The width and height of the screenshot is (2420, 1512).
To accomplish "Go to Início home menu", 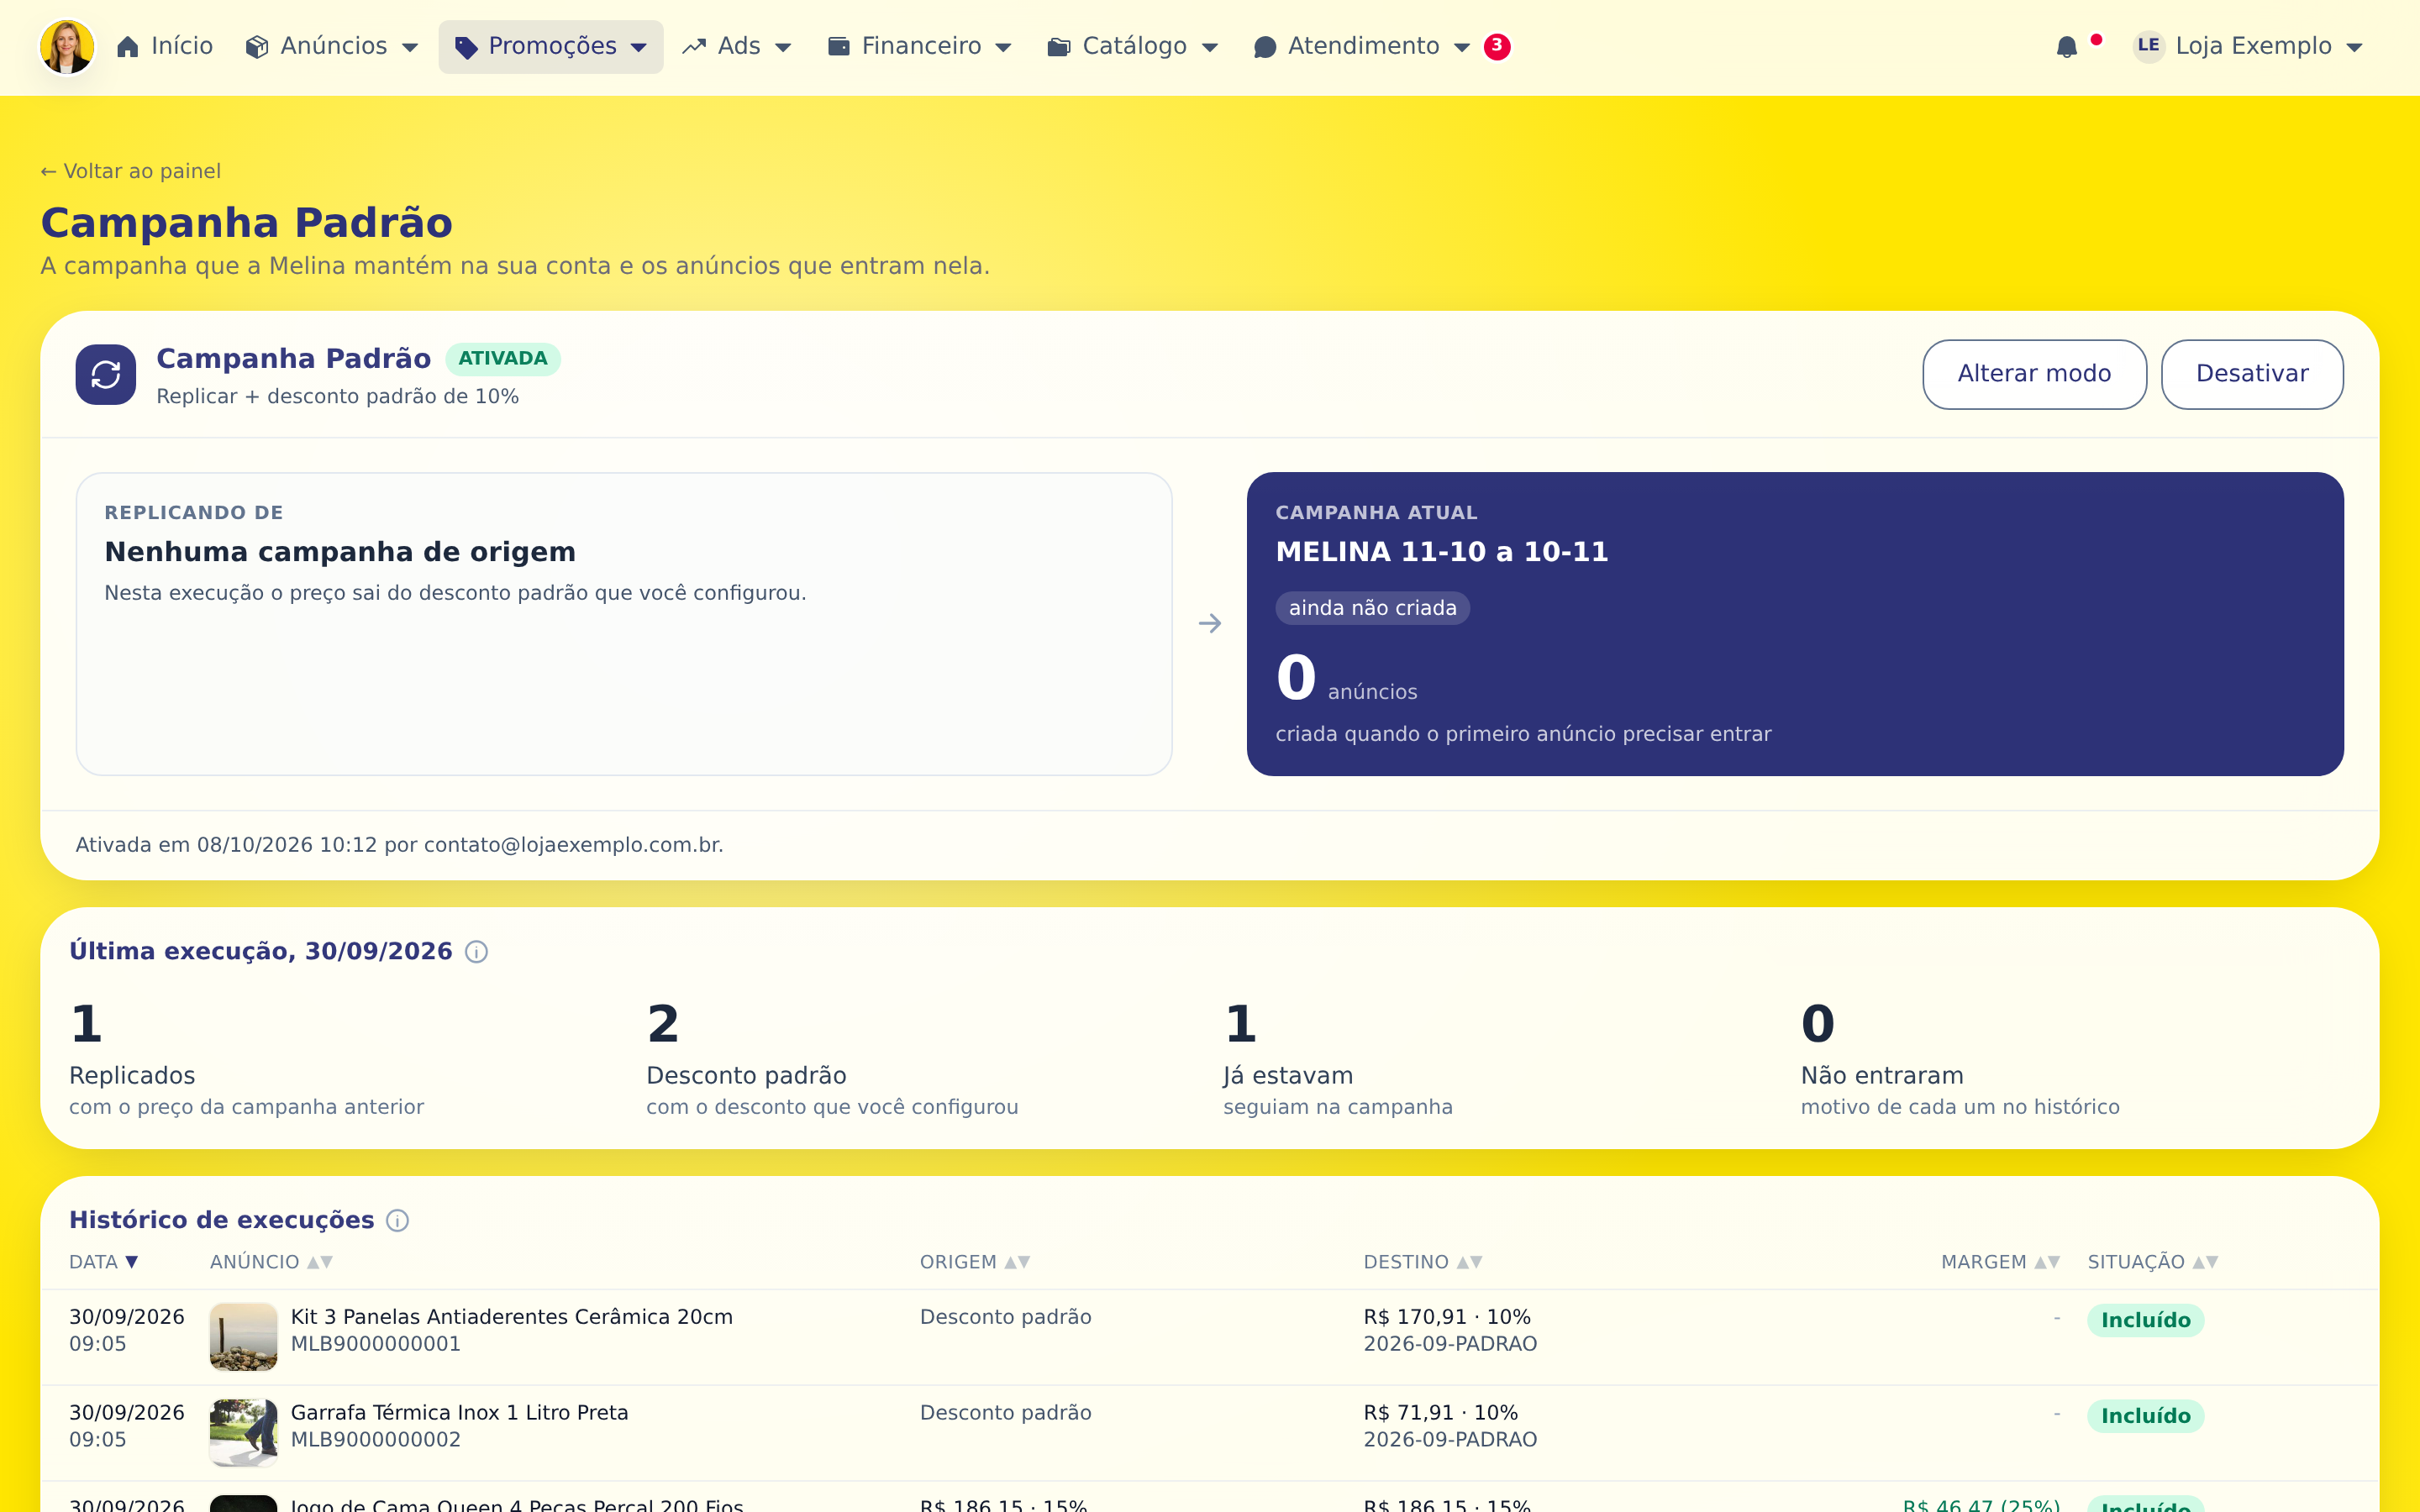I will (x=165, y=46).
